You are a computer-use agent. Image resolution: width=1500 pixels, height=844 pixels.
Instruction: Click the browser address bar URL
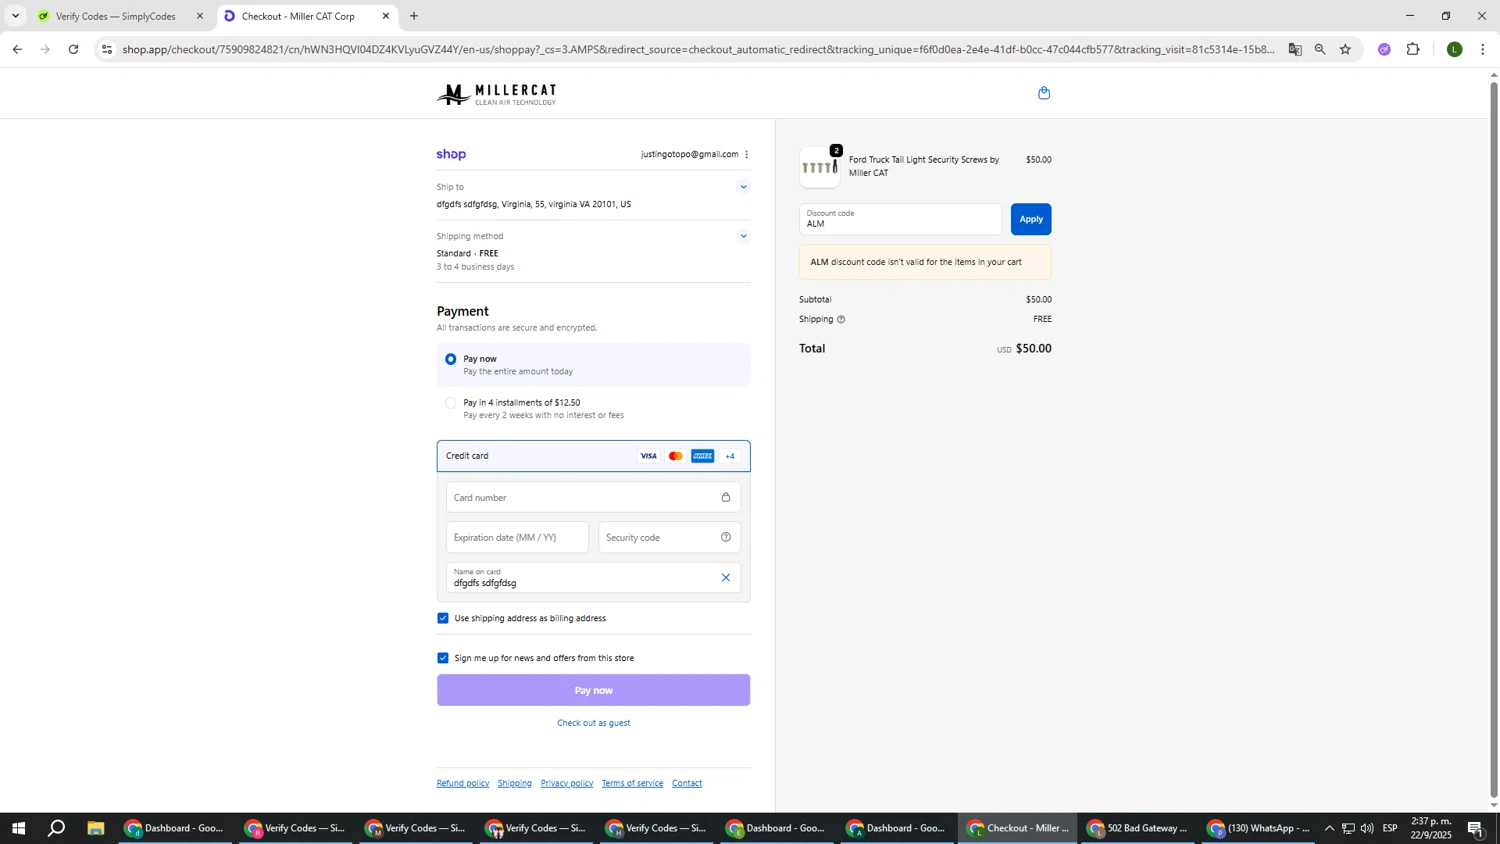pos(698,49)
